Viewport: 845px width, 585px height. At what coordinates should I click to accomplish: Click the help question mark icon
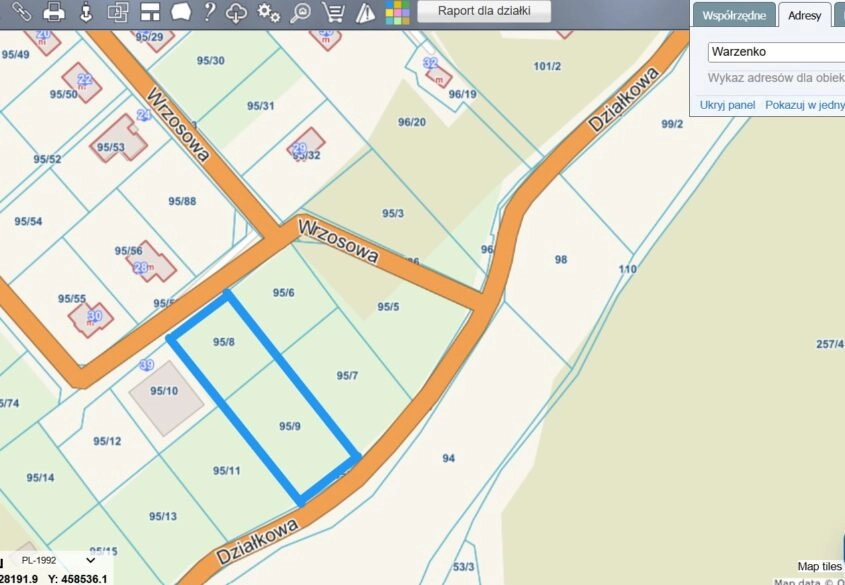pyautogui.click(x=208, y=12)
